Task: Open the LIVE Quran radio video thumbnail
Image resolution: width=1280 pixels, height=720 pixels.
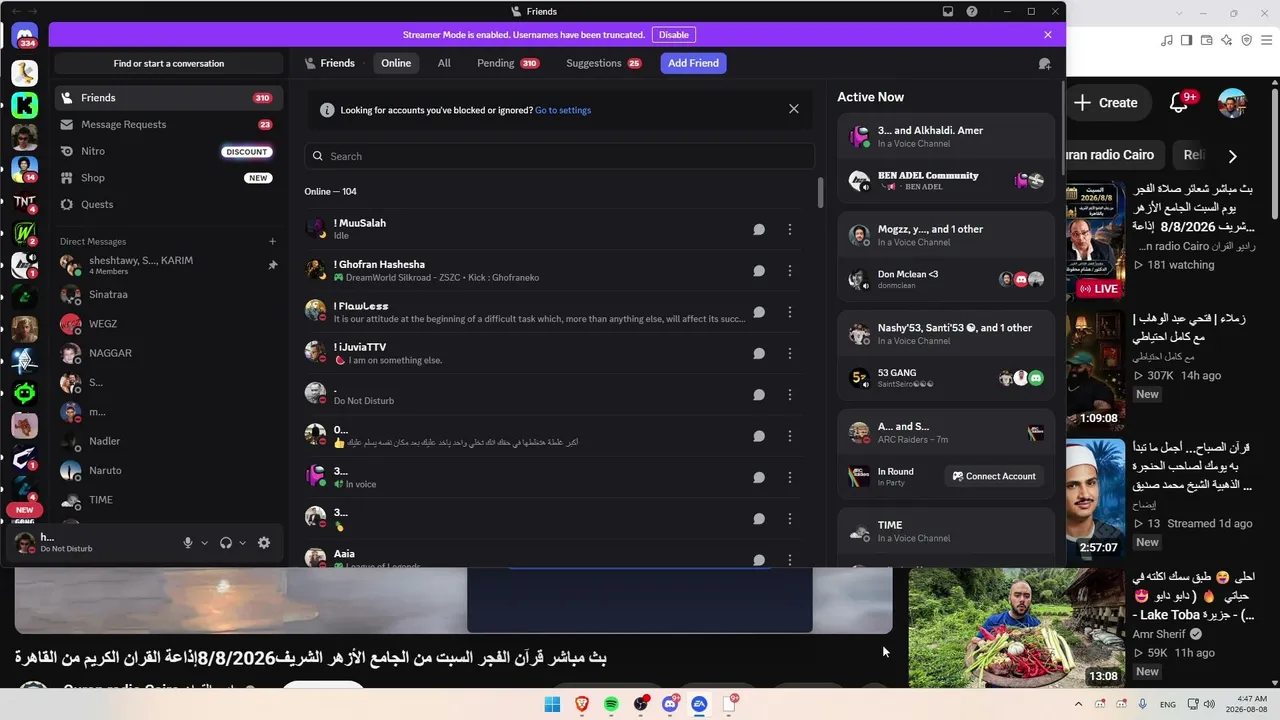Action: pyautogui.click(x=1095, y=240)
